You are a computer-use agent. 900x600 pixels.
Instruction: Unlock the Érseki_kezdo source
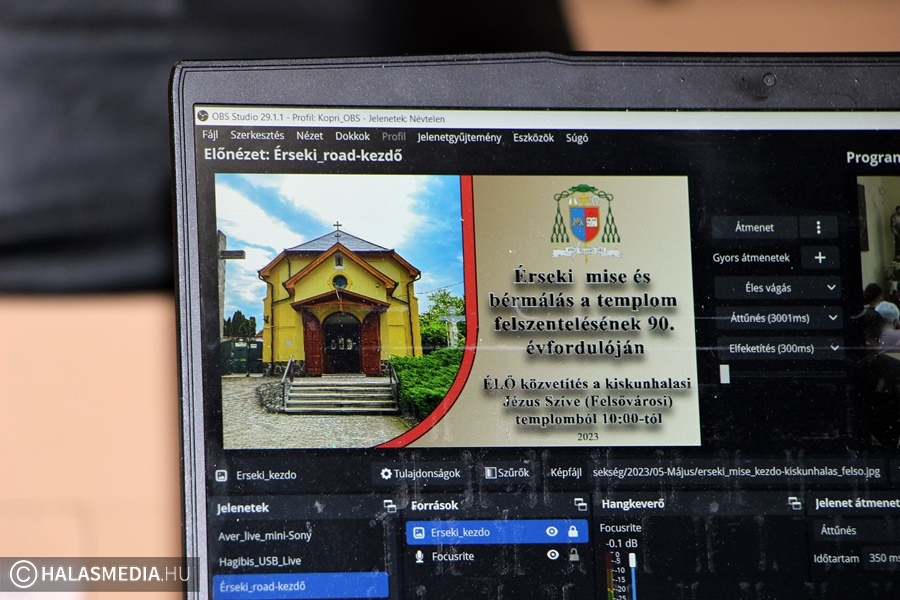point(573,532)
